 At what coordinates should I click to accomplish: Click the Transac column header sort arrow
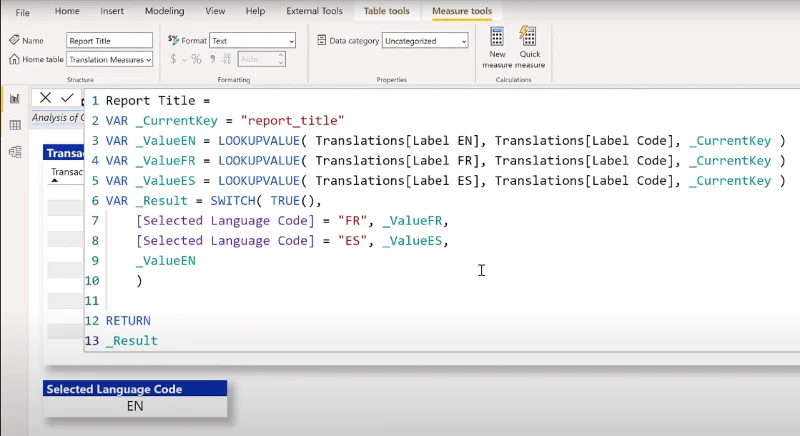click(x=55, y=181)
